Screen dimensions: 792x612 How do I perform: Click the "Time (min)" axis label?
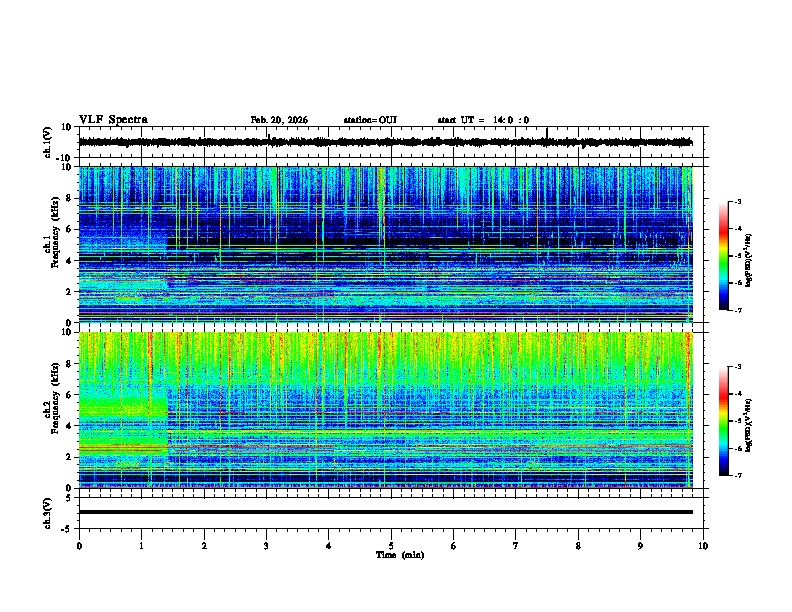pos(400,555)
